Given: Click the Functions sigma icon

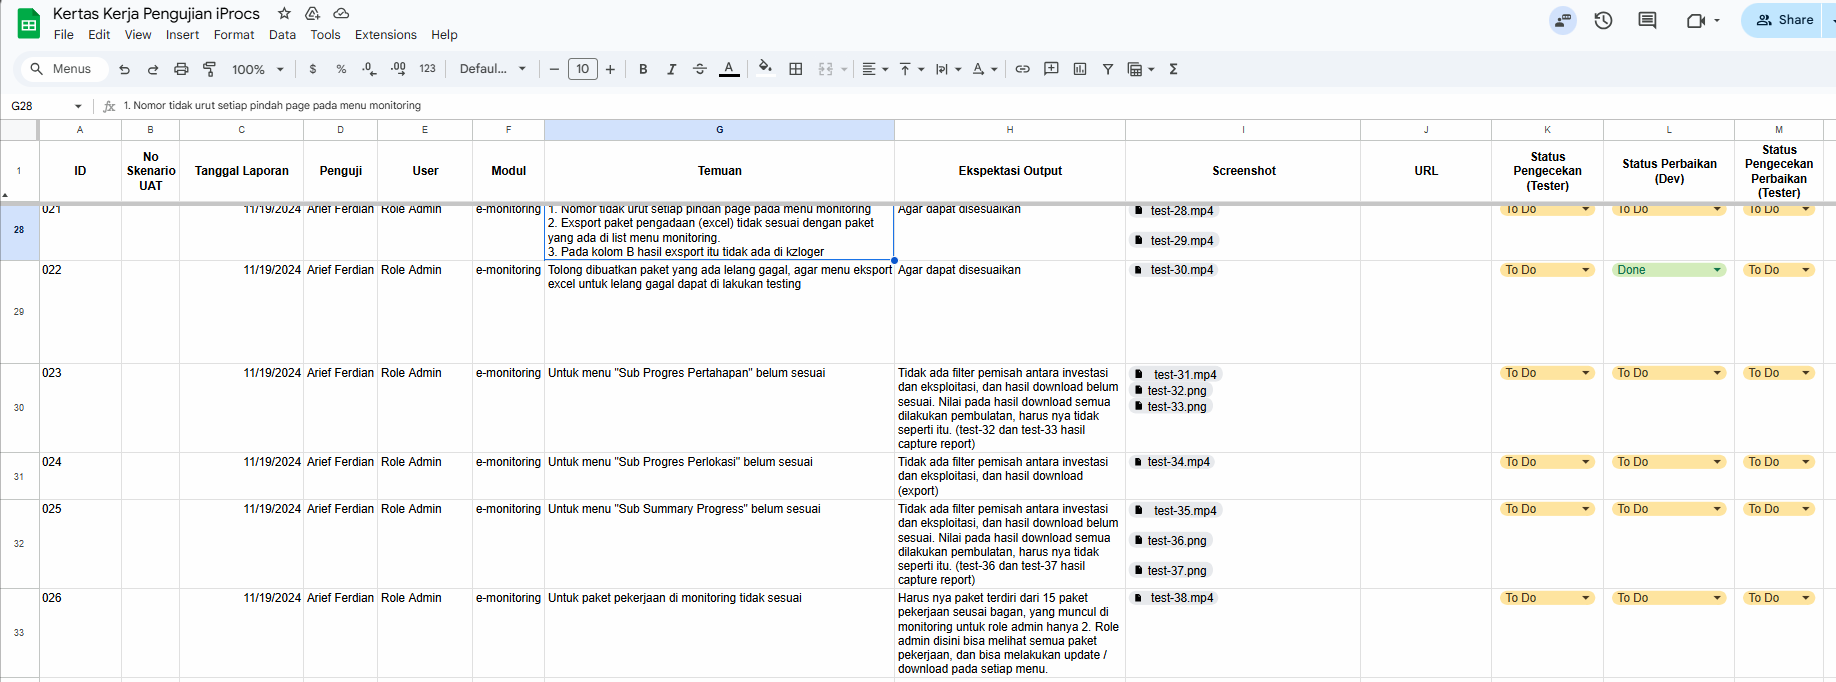Looking at the screenshot, I should click(x=1173, y=69).
